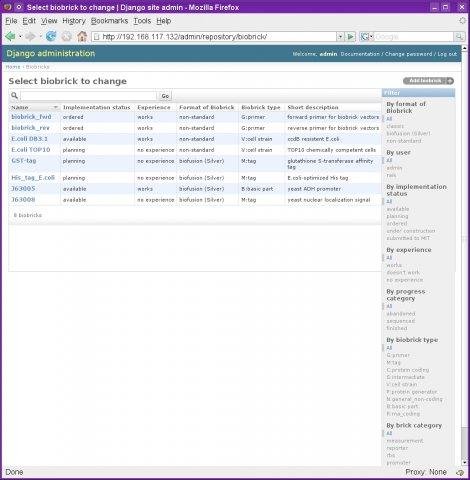470x480 pixels.
Task: Open the biobrick_rev entry
Action: coord(30,128)
